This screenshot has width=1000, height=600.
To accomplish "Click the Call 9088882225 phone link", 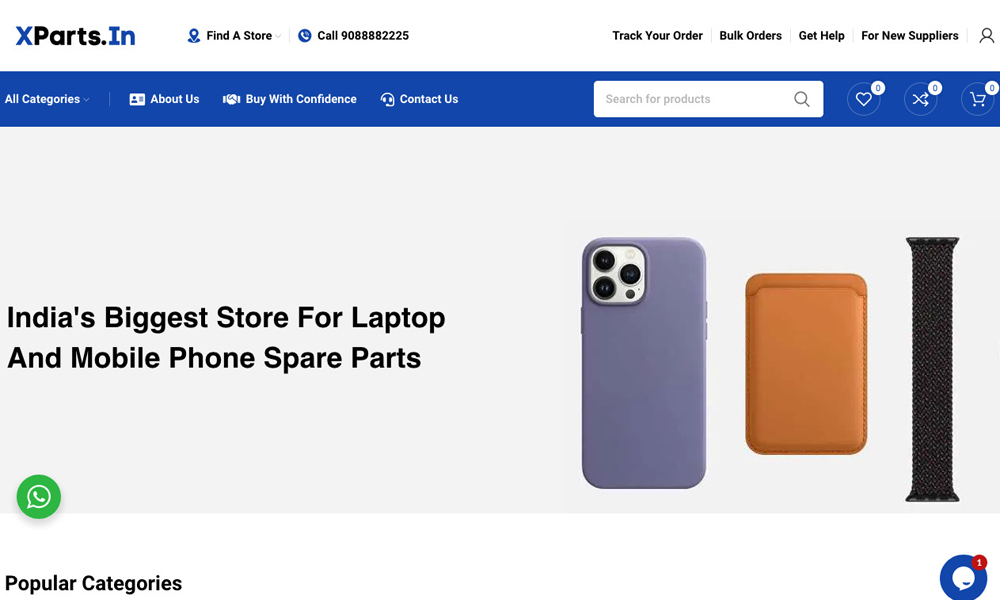I will click(354, 36).
